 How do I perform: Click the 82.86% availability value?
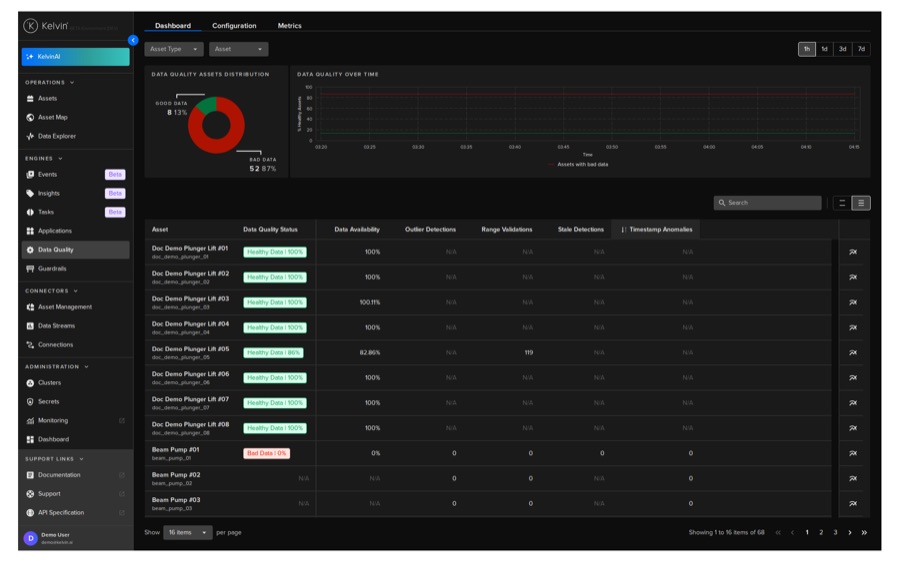(370, 353)
